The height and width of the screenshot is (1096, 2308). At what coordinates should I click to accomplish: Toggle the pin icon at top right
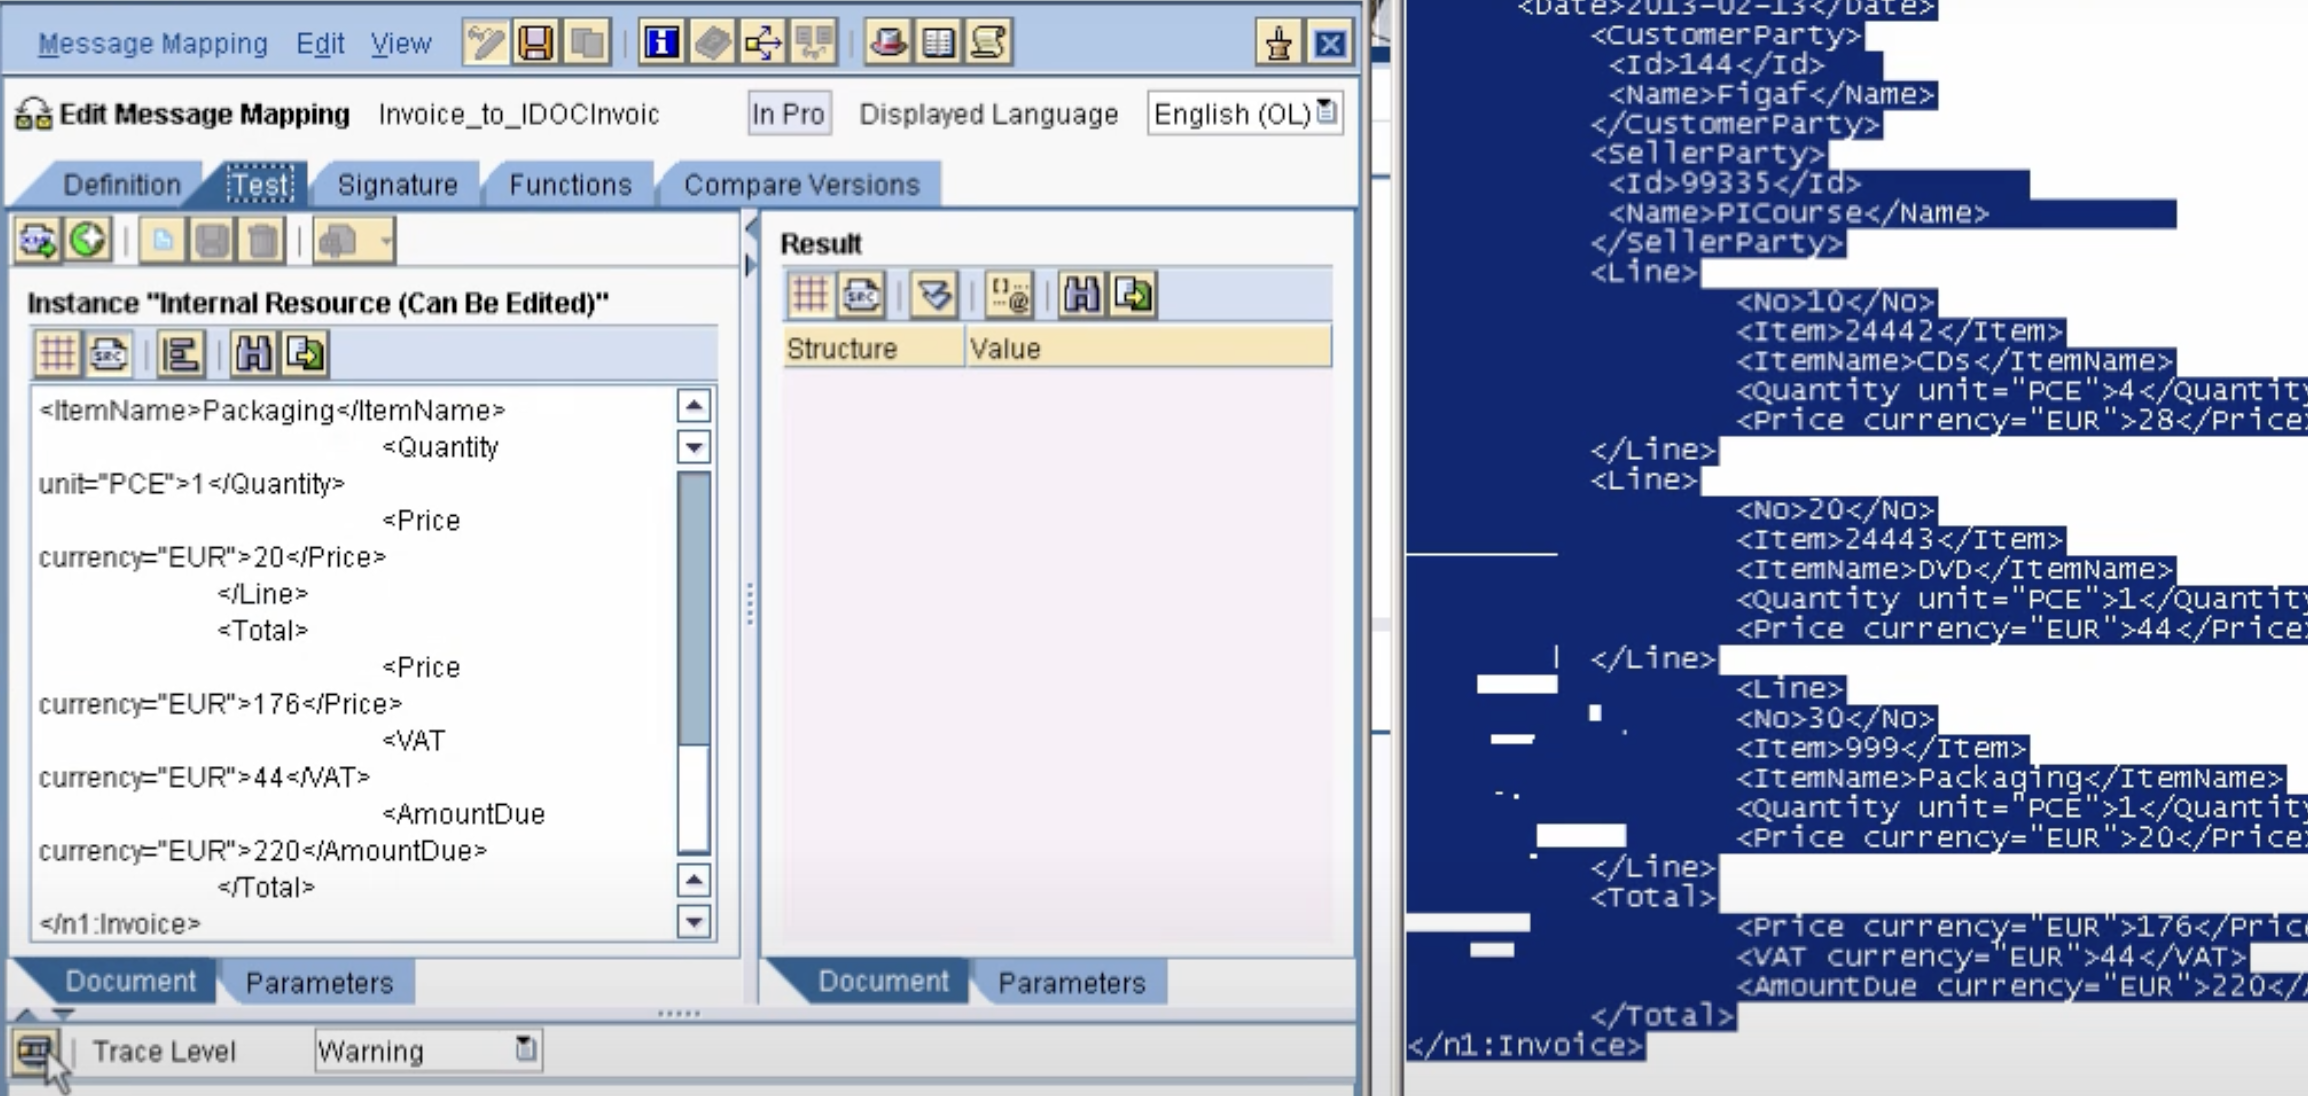[x=1278, y=44]
